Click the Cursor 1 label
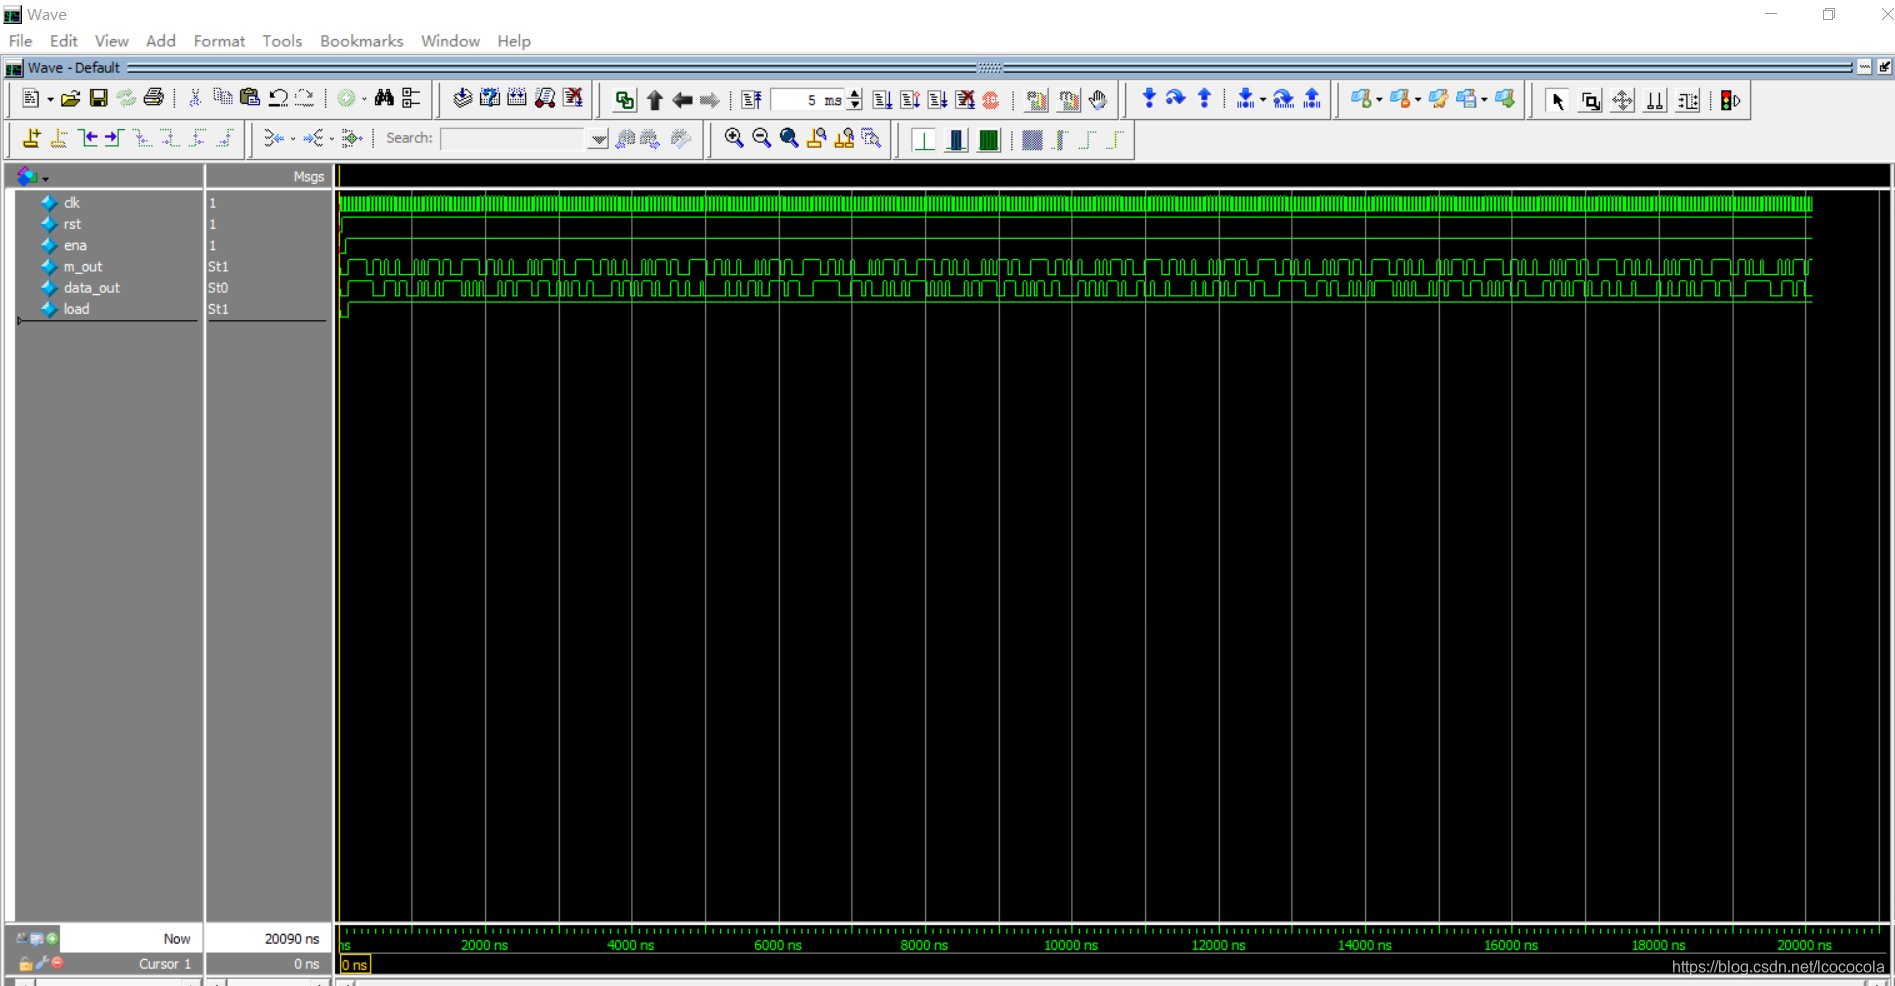This screenshot has height=986, width=1895. (164, 964)
